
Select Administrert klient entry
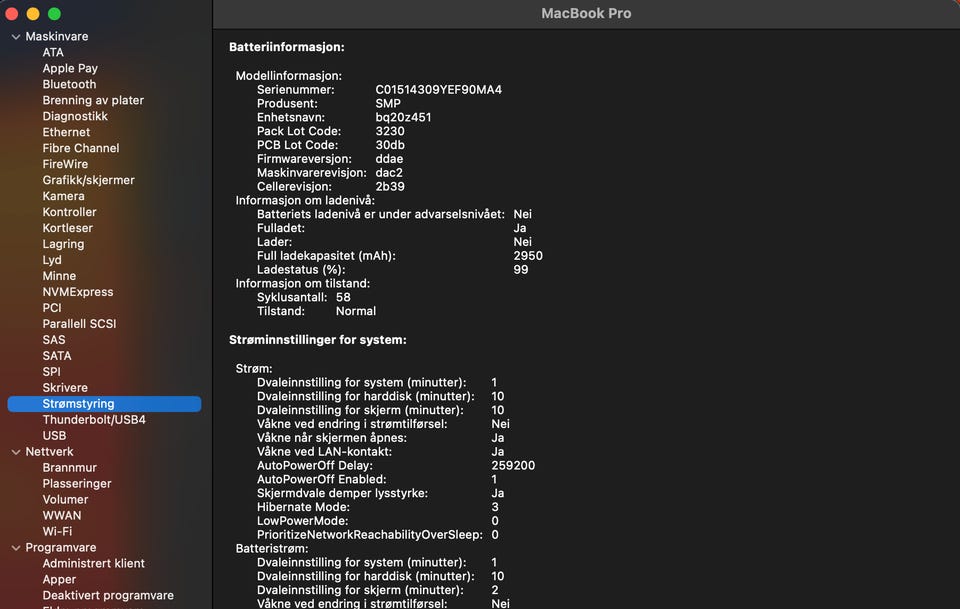(x=93, y=564)
